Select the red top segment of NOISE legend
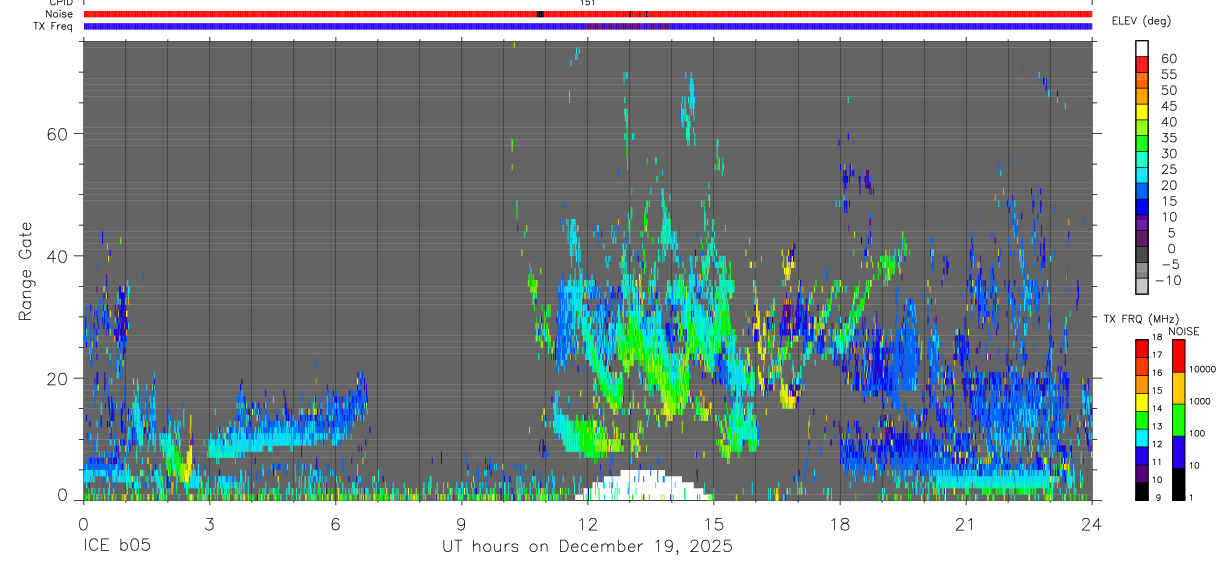The height and width of the screenshot is (567, 1228). 1178,354
